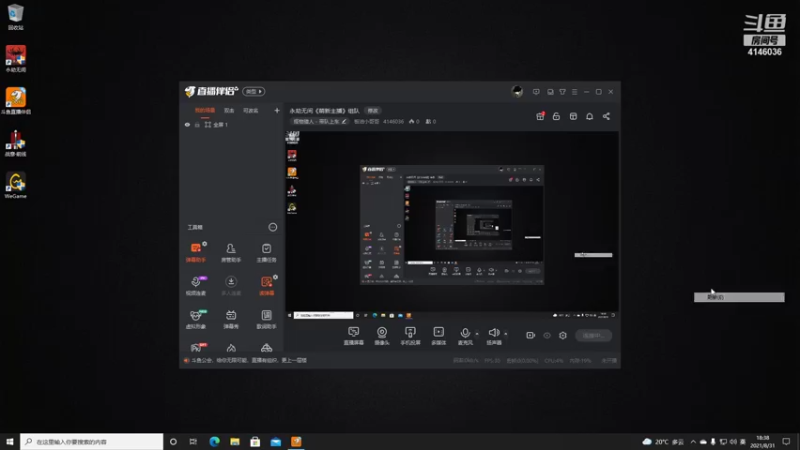
Task: Open the notification bell icon
Action: click(x=589, y=116)
